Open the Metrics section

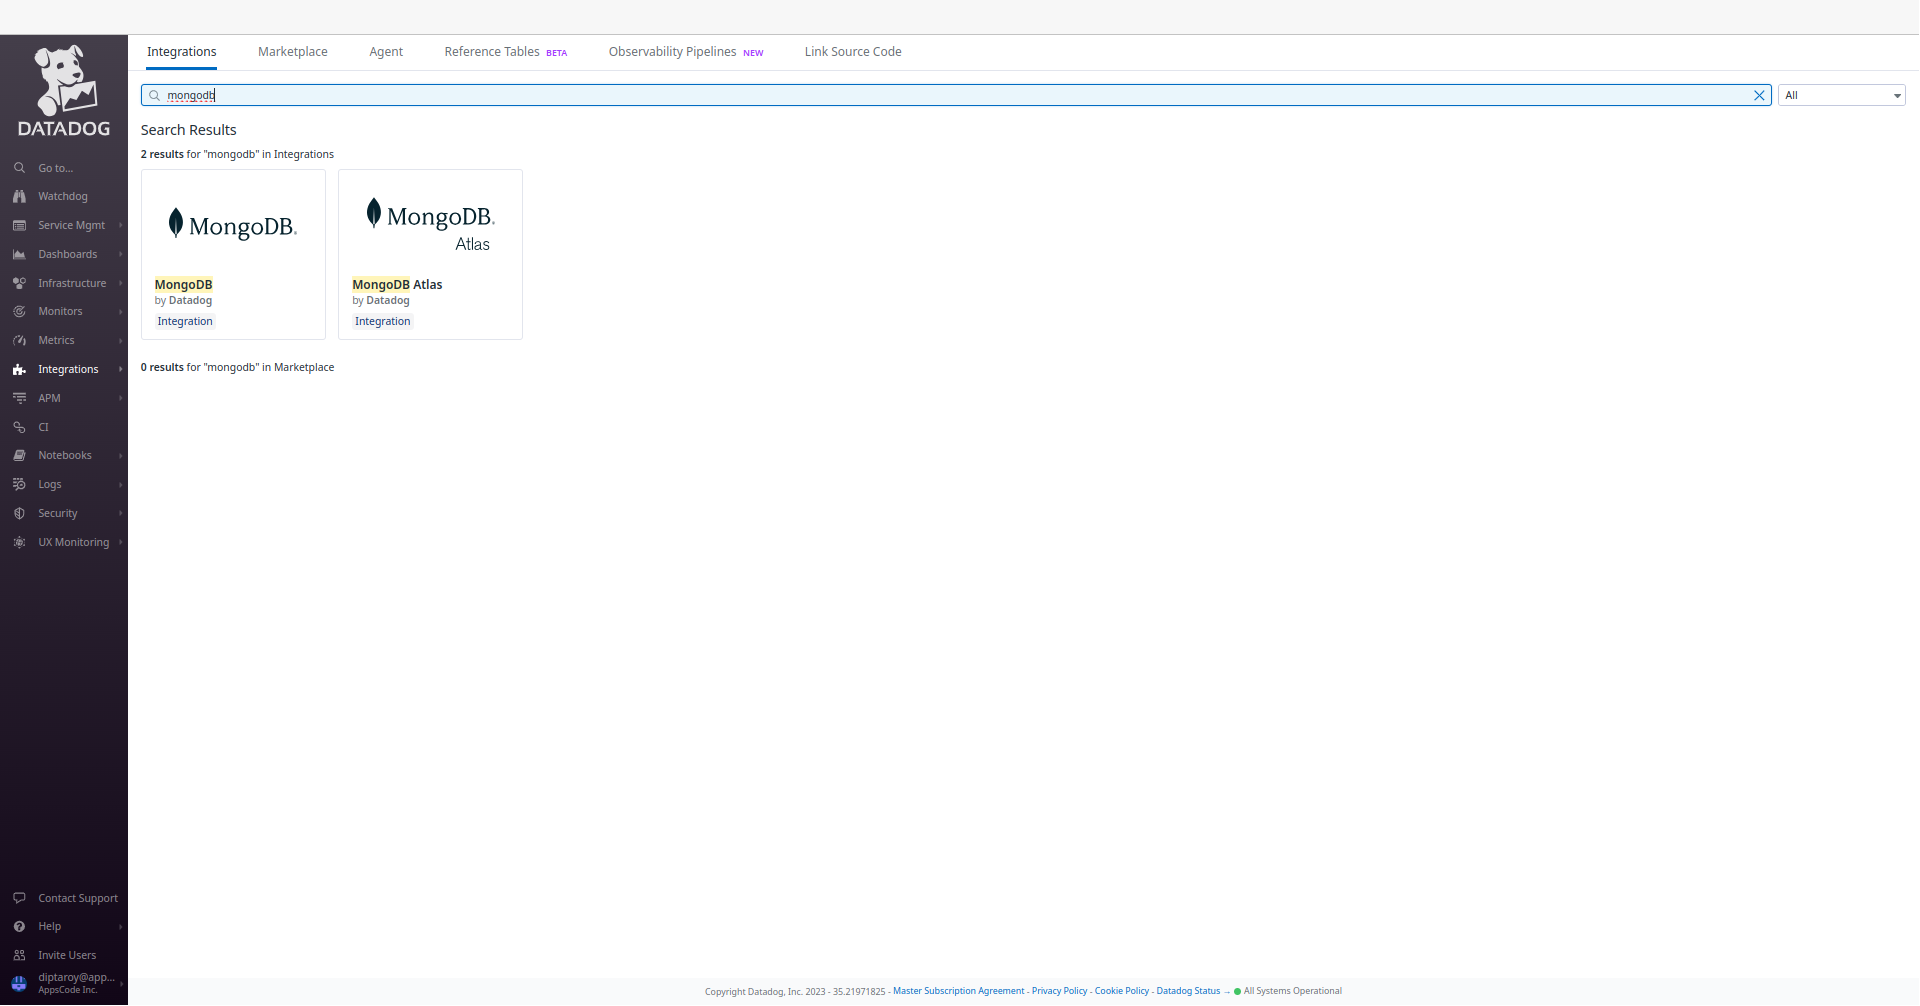pyautogui.click(x=55, y=340)
